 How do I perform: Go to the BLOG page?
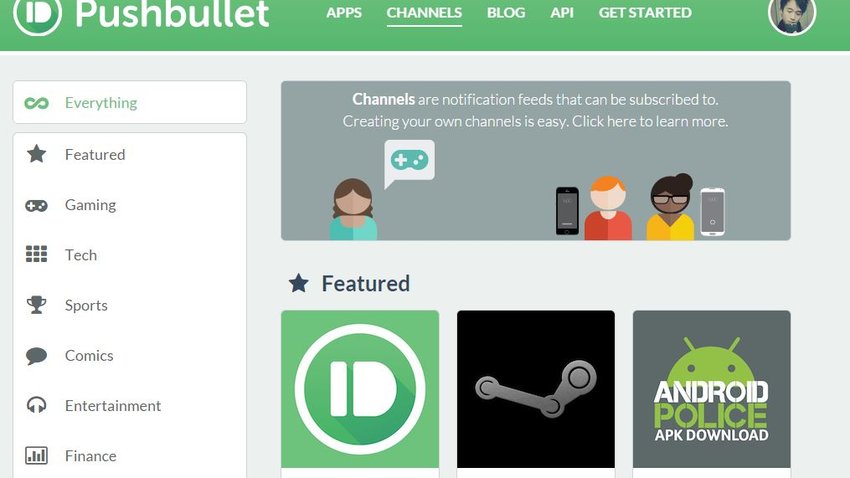coord(506,13)
